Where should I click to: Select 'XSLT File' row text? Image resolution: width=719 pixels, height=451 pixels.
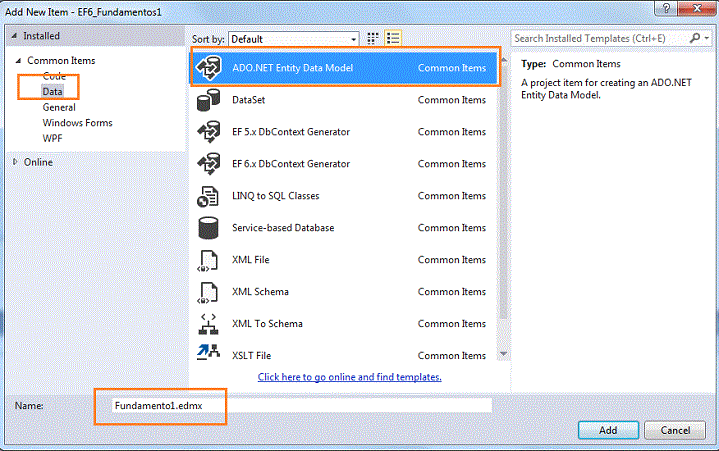(251, 356)
